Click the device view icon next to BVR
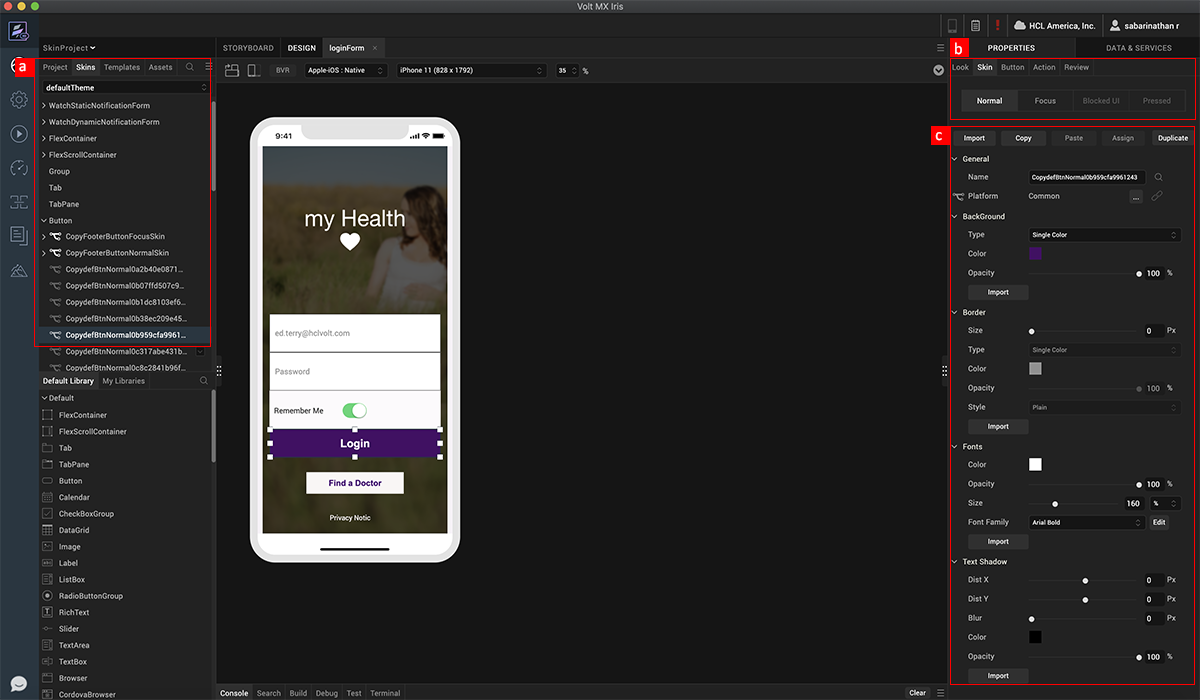The image size is (1200, 700). (253, 70)
